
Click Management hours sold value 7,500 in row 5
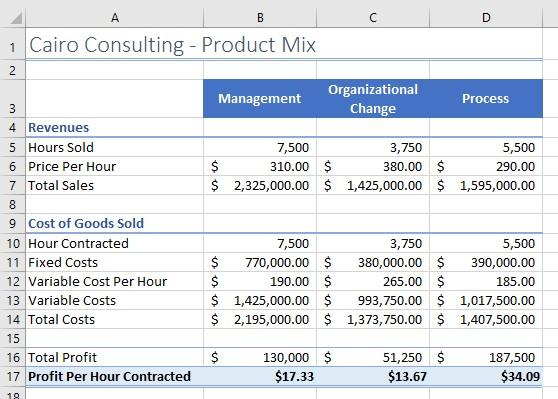(x=260, y=147)
